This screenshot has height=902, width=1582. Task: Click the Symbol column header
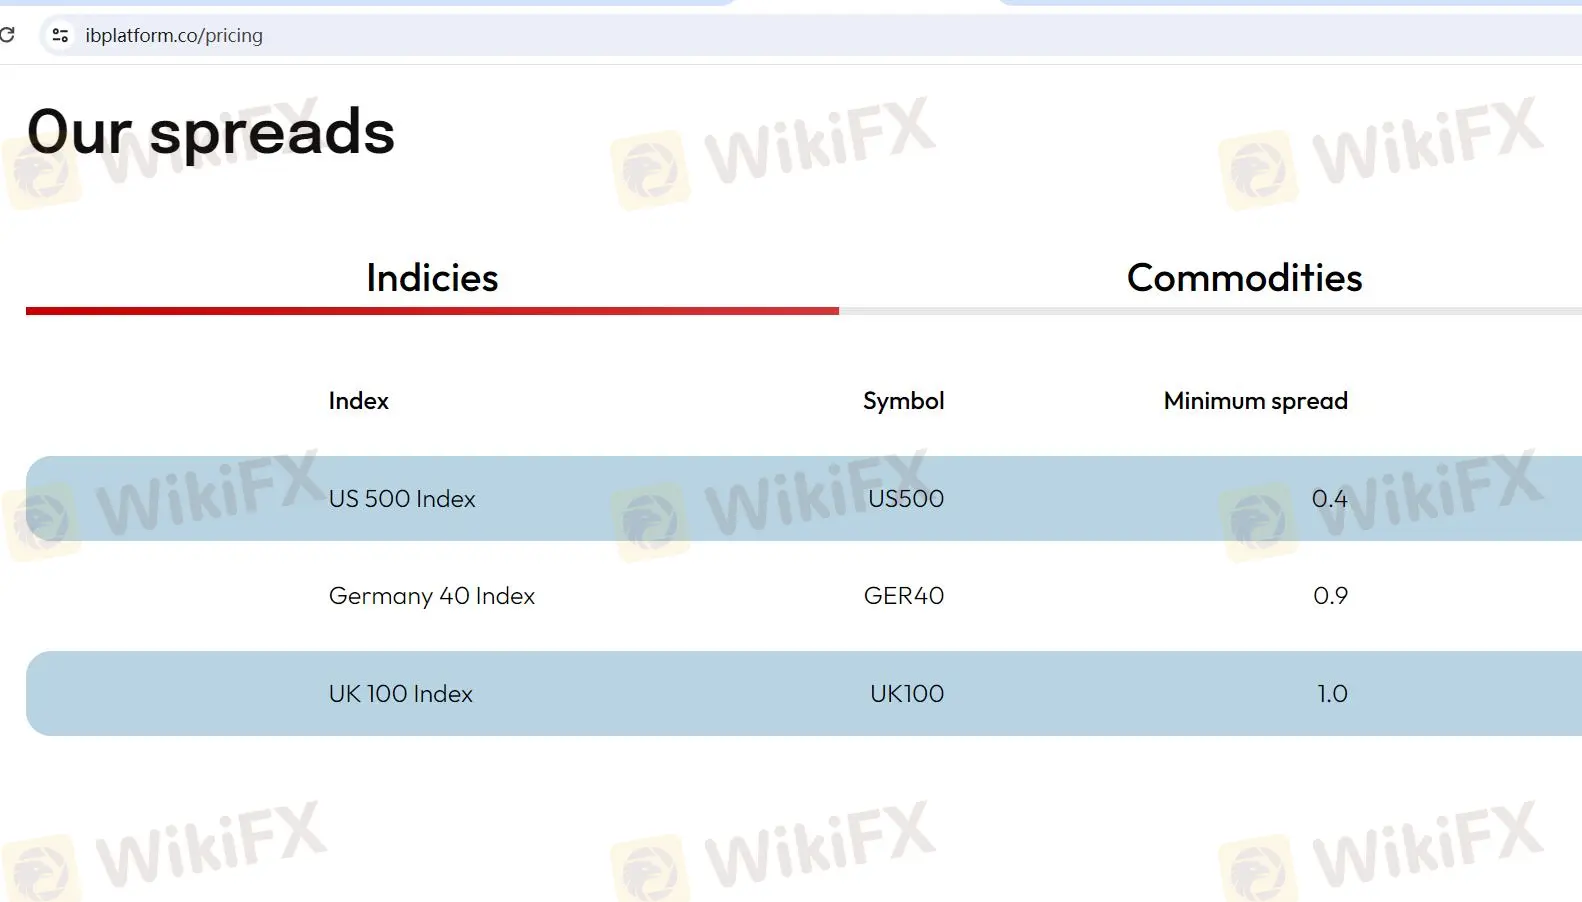click(x=903, y=401)
